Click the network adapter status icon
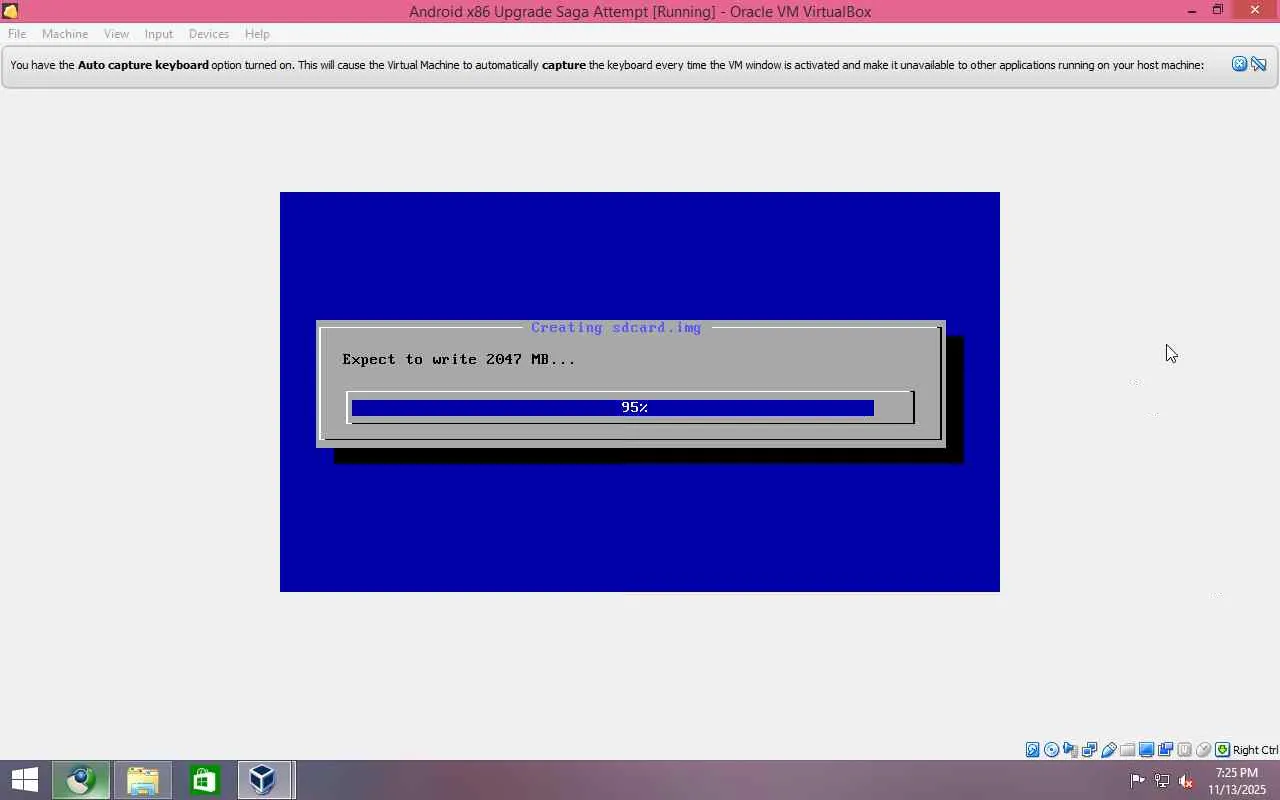Screen dimensions: 1280x800 (x=1090, y=750)
